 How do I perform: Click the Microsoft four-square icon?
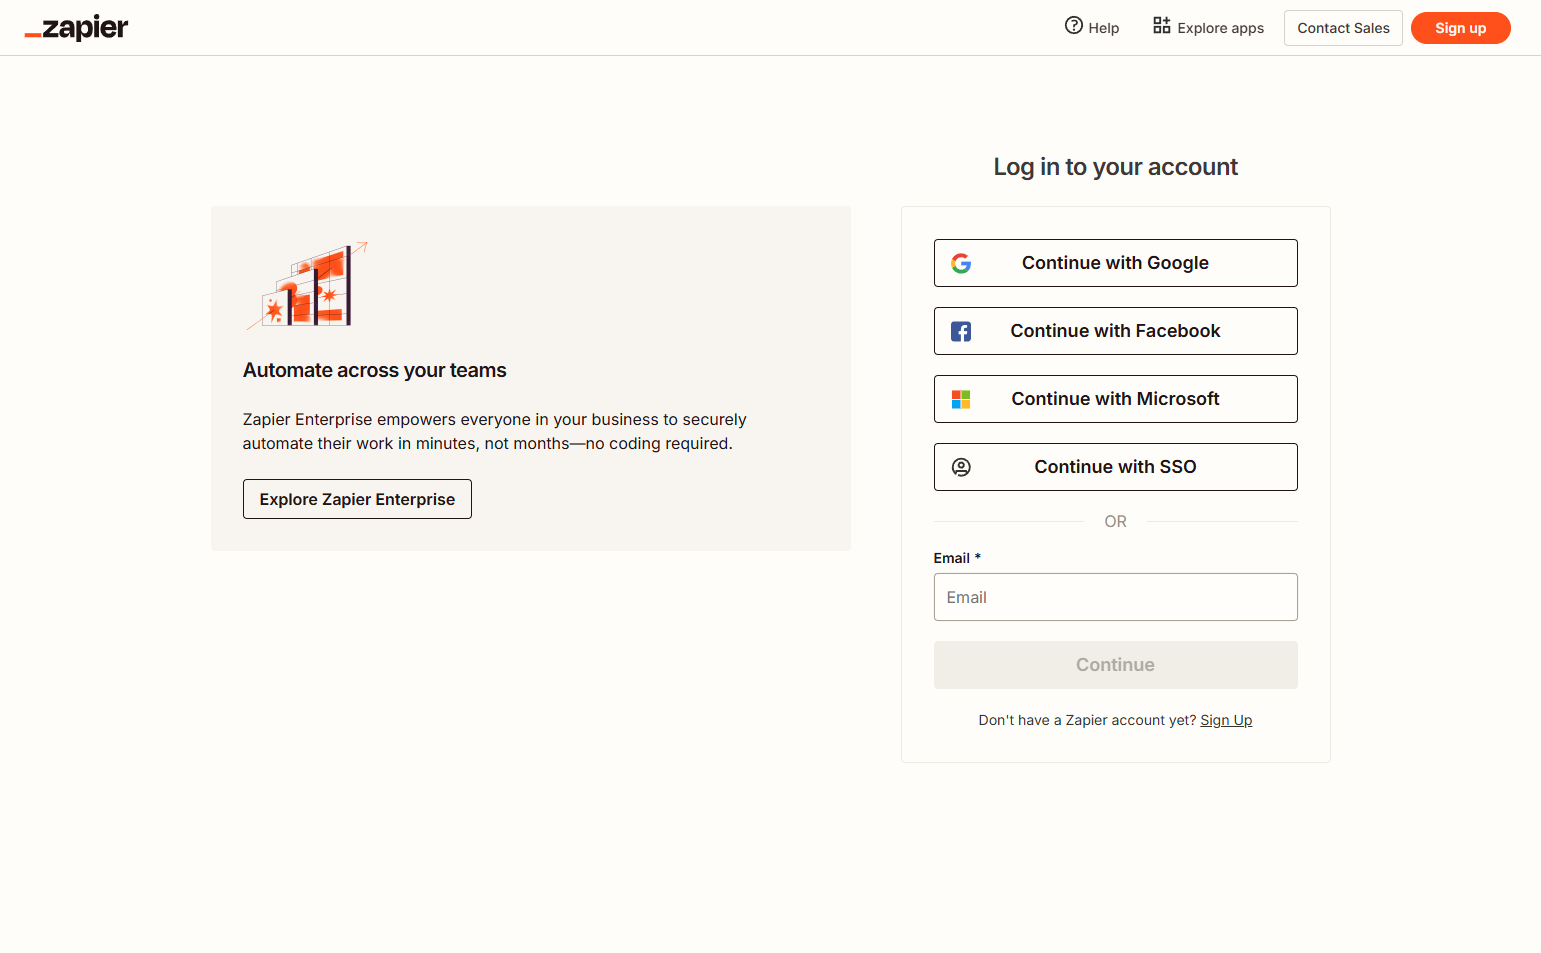click(x=961, y=398)
